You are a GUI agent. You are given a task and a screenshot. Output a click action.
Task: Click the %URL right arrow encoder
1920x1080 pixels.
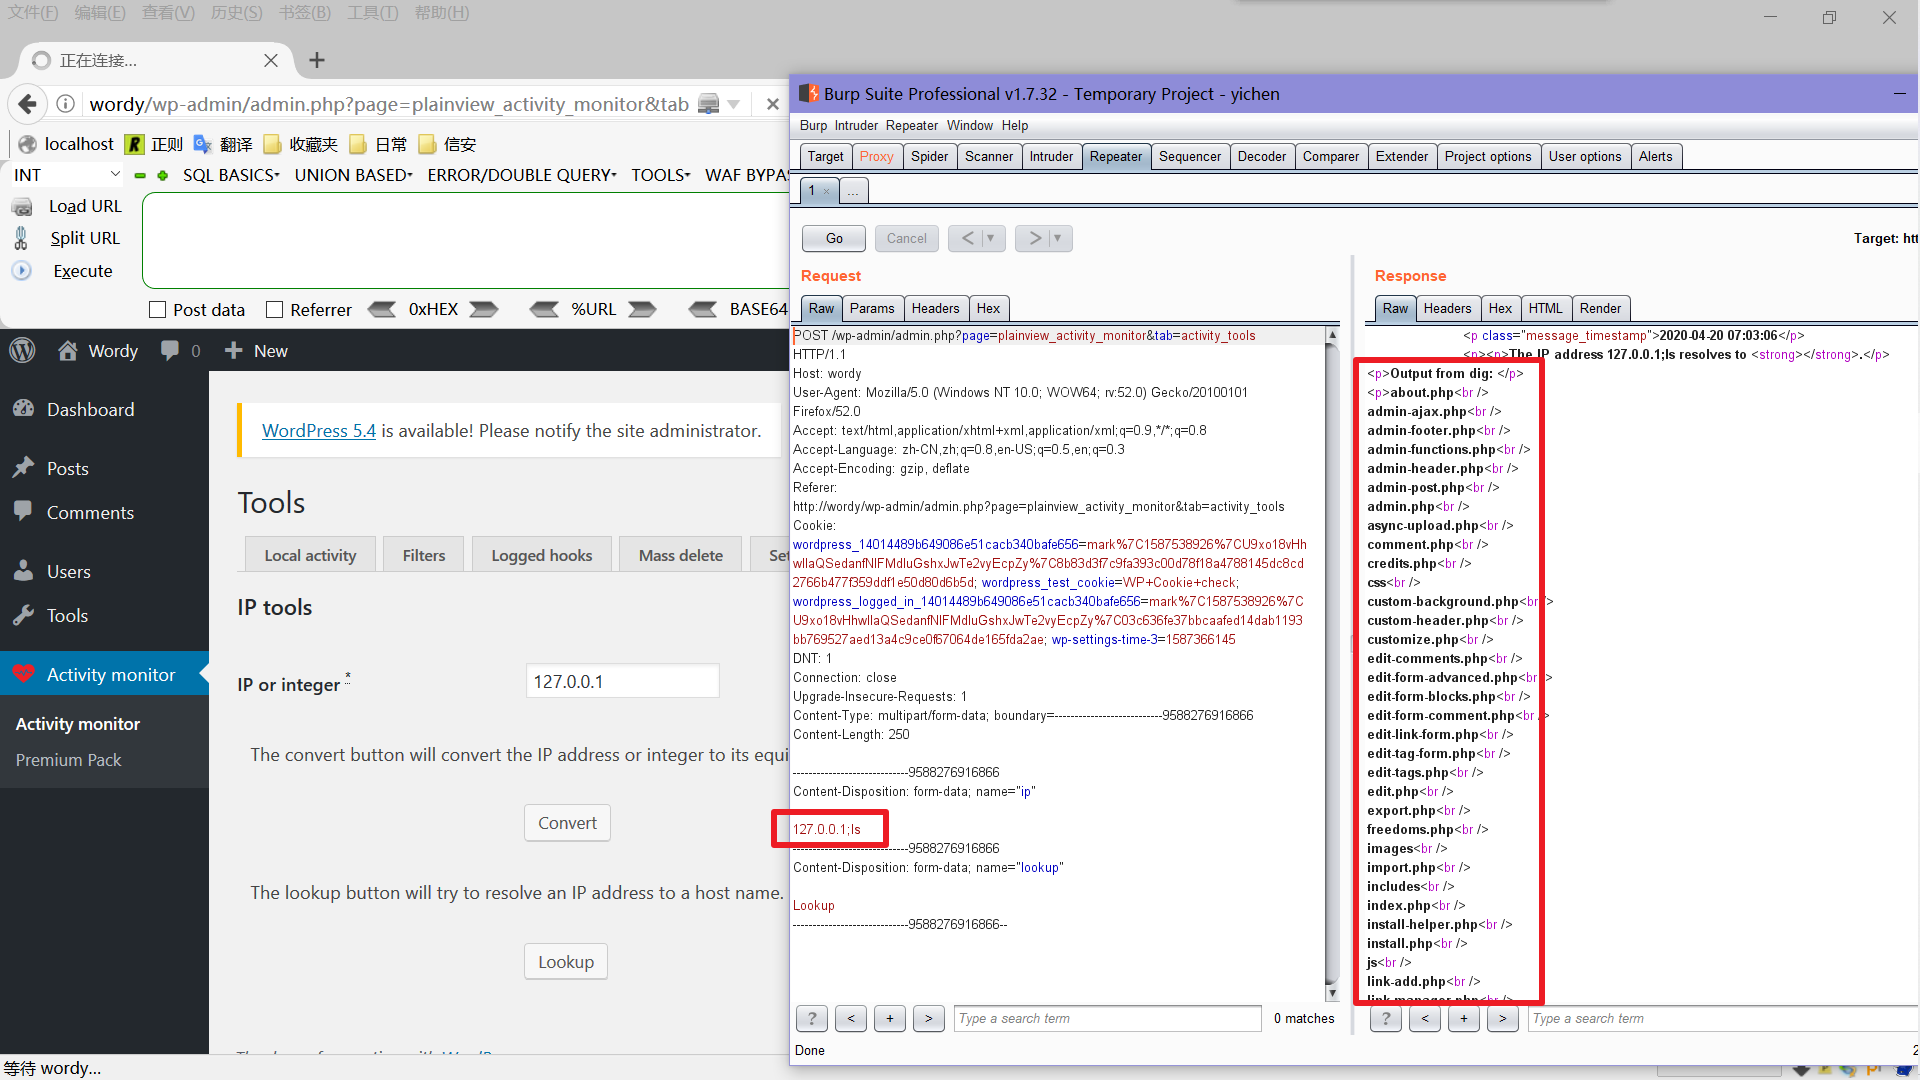pyautogui.click(x=642, y=310)
